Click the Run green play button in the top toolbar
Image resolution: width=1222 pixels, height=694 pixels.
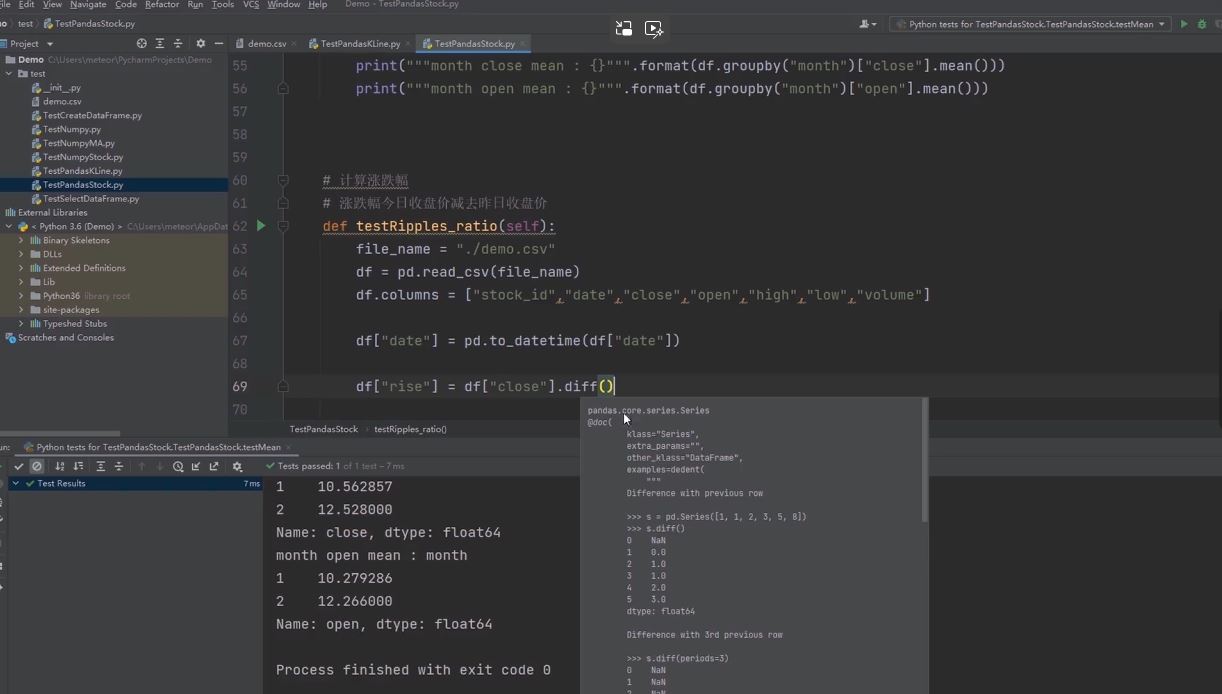[x=1184, y=24]
